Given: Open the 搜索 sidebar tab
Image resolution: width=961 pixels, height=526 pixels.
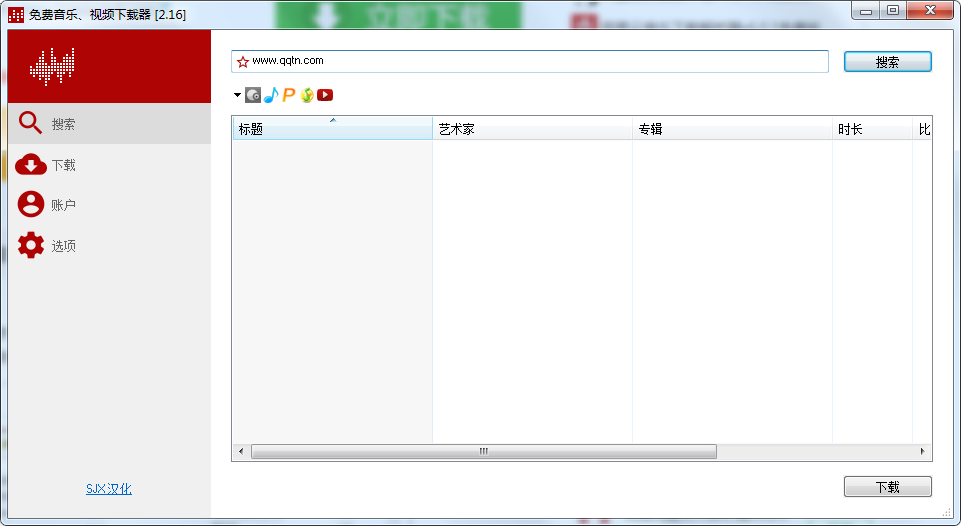Looking at the screenshot, I should coord(110,124).
